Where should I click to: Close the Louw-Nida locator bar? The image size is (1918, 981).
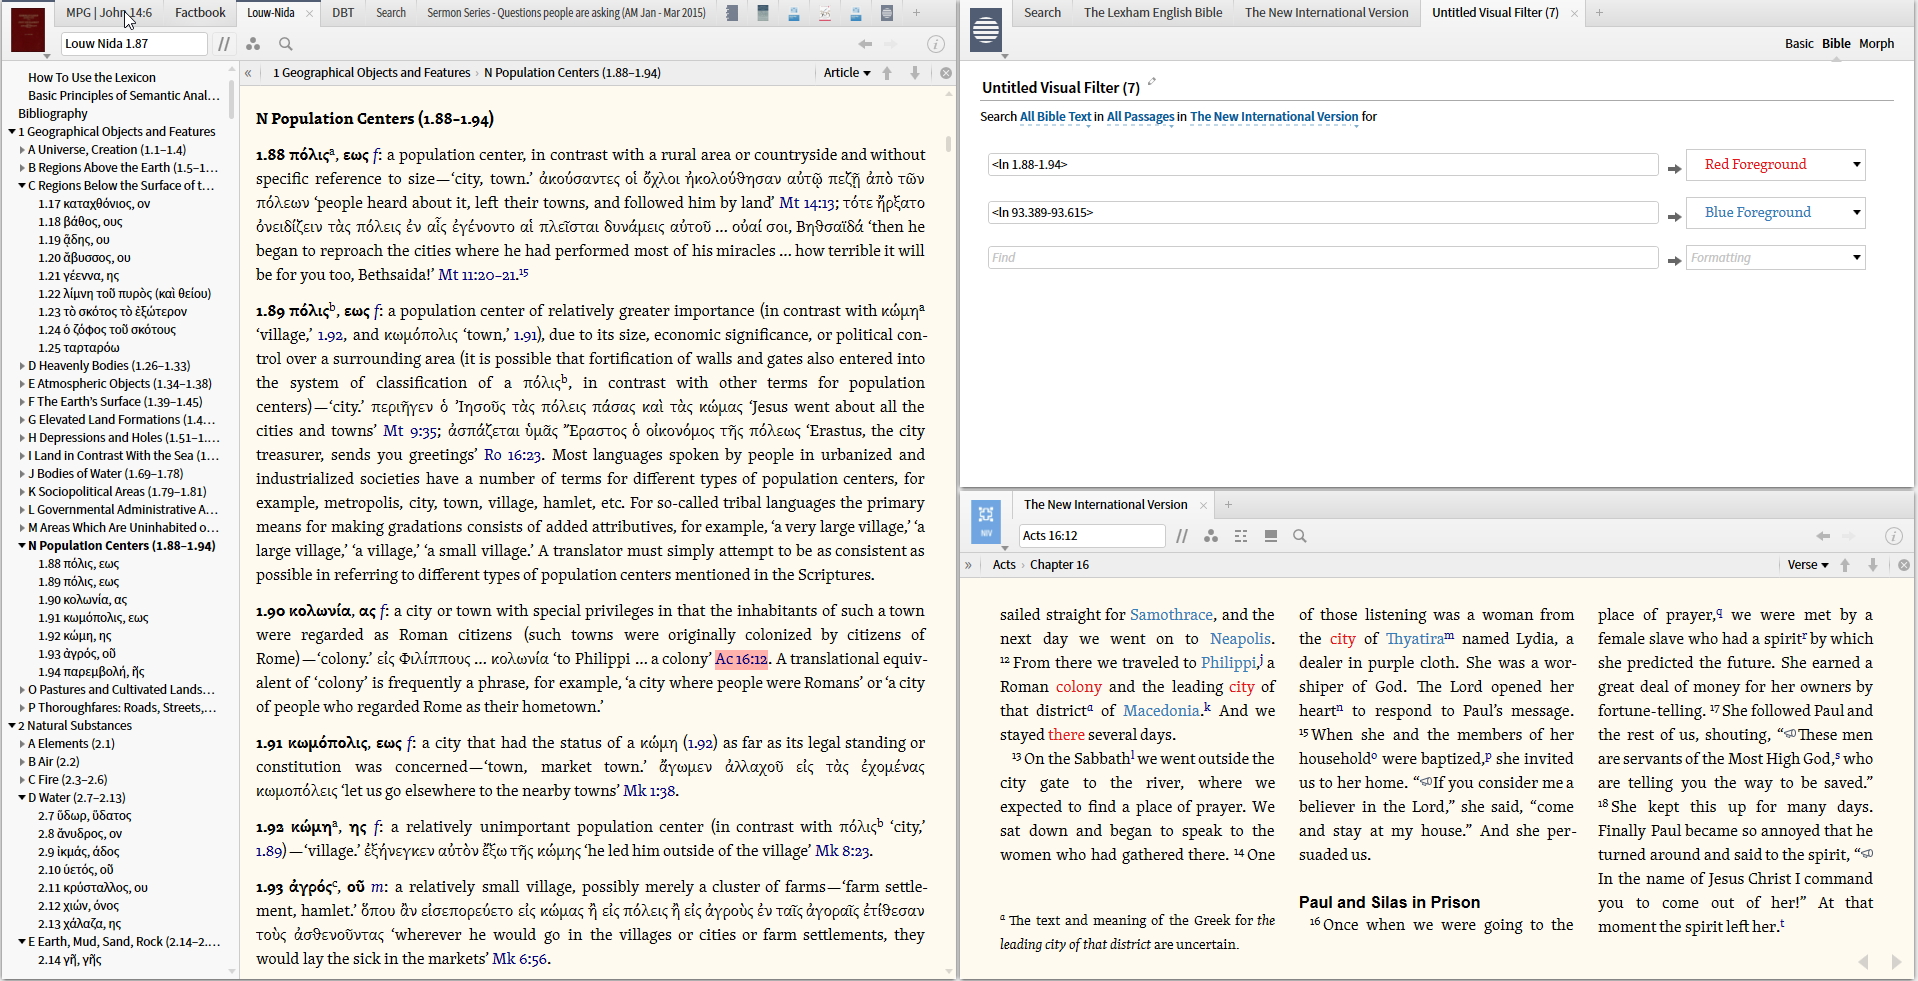coord(946,73)
